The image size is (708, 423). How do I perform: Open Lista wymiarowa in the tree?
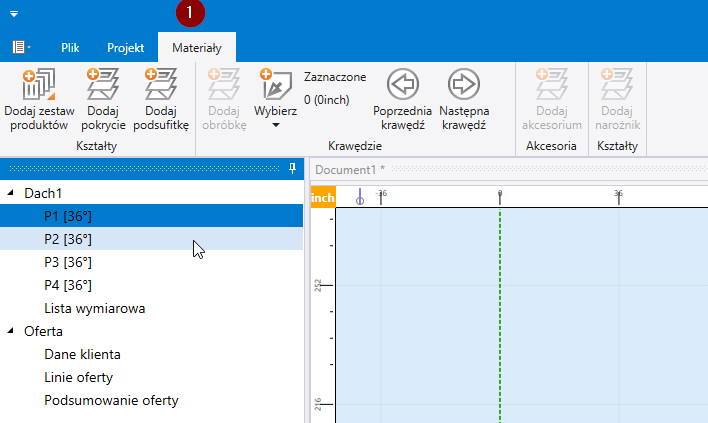(x=94, y=308)
